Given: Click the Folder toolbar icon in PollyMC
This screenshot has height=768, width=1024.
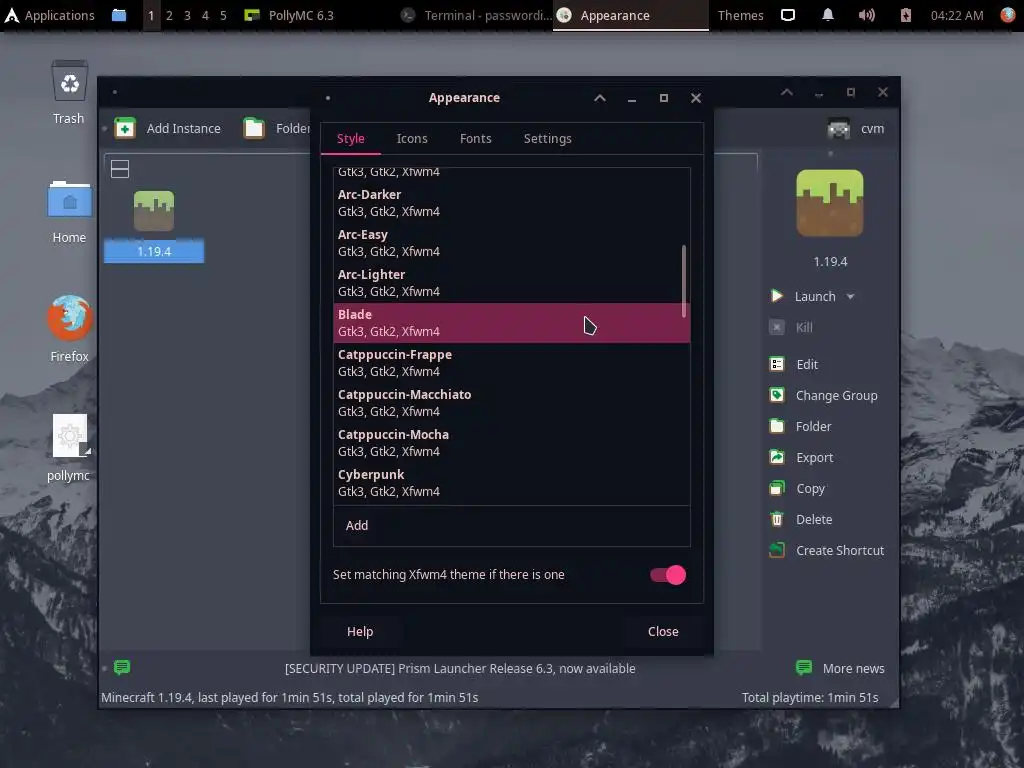Looking at the screenshot, I should point(254,128).
